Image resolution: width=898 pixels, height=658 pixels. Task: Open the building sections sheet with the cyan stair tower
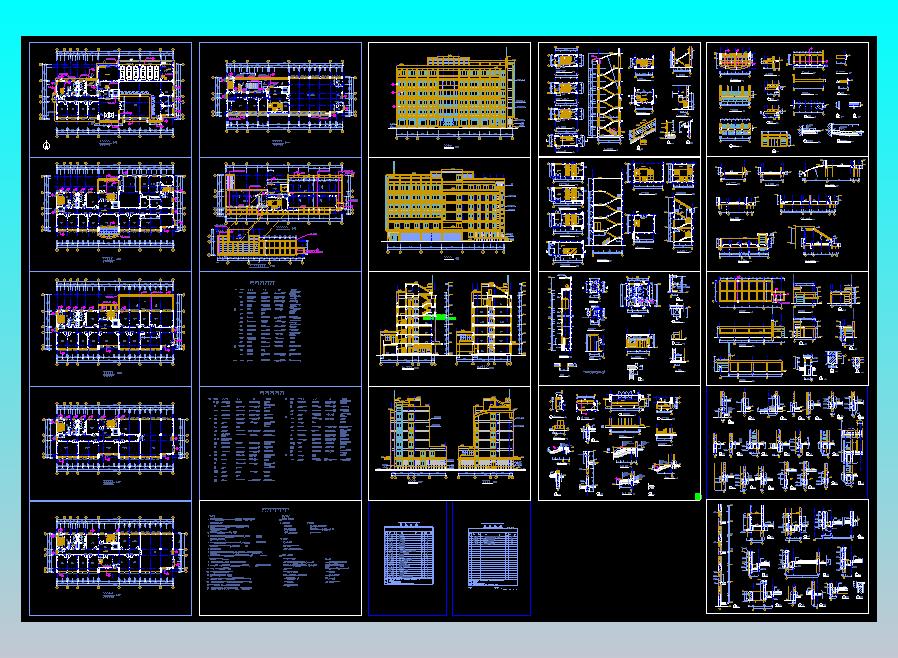[x=450, y=443]
